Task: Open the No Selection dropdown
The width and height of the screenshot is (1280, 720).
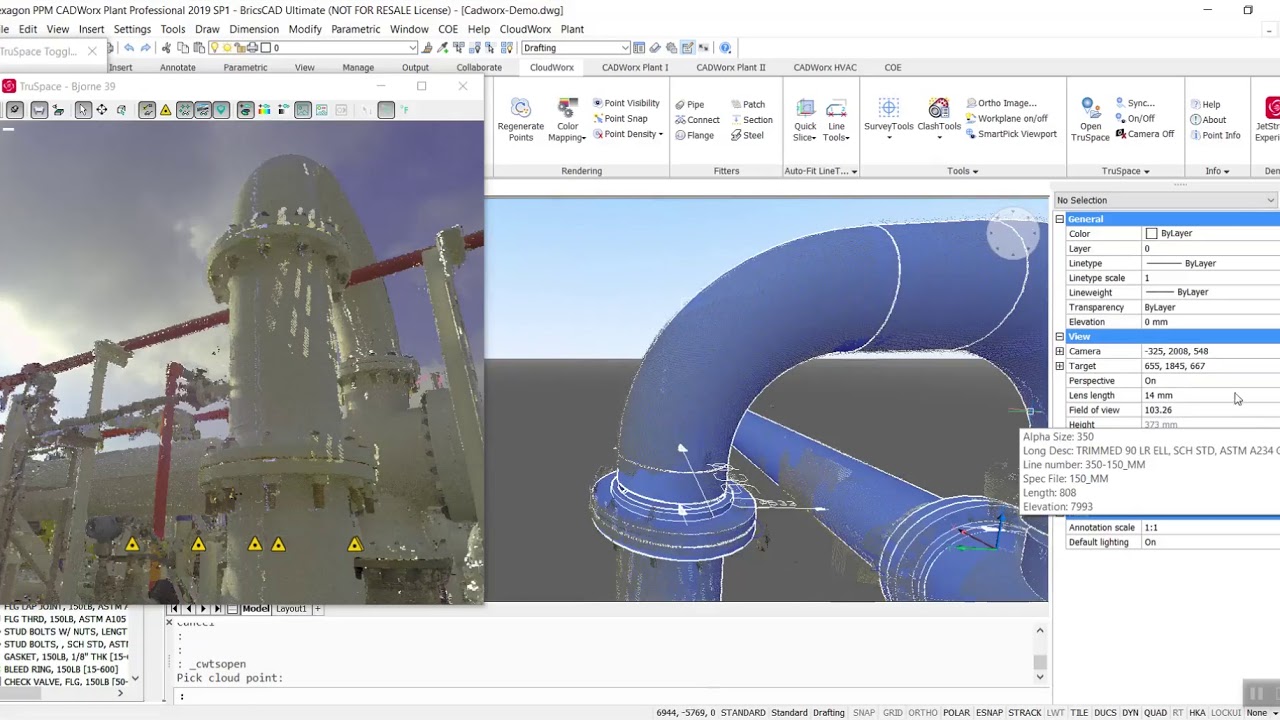Action: (1166, 200)
